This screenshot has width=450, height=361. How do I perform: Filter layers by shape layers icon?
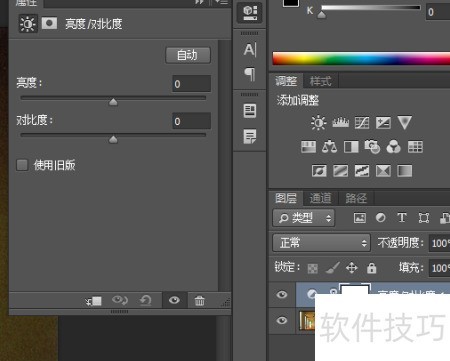pyautogui.click(x=424, y=218)
